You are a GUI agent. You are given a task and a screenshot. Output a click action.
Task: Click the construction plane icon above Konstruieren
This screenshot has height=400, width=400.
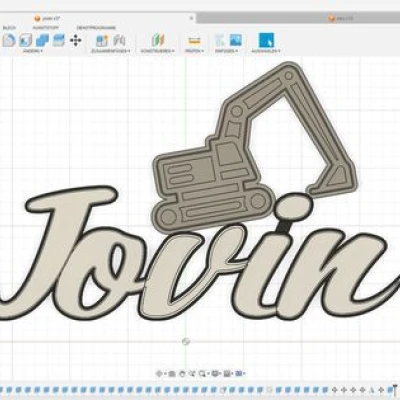[158, 40]
